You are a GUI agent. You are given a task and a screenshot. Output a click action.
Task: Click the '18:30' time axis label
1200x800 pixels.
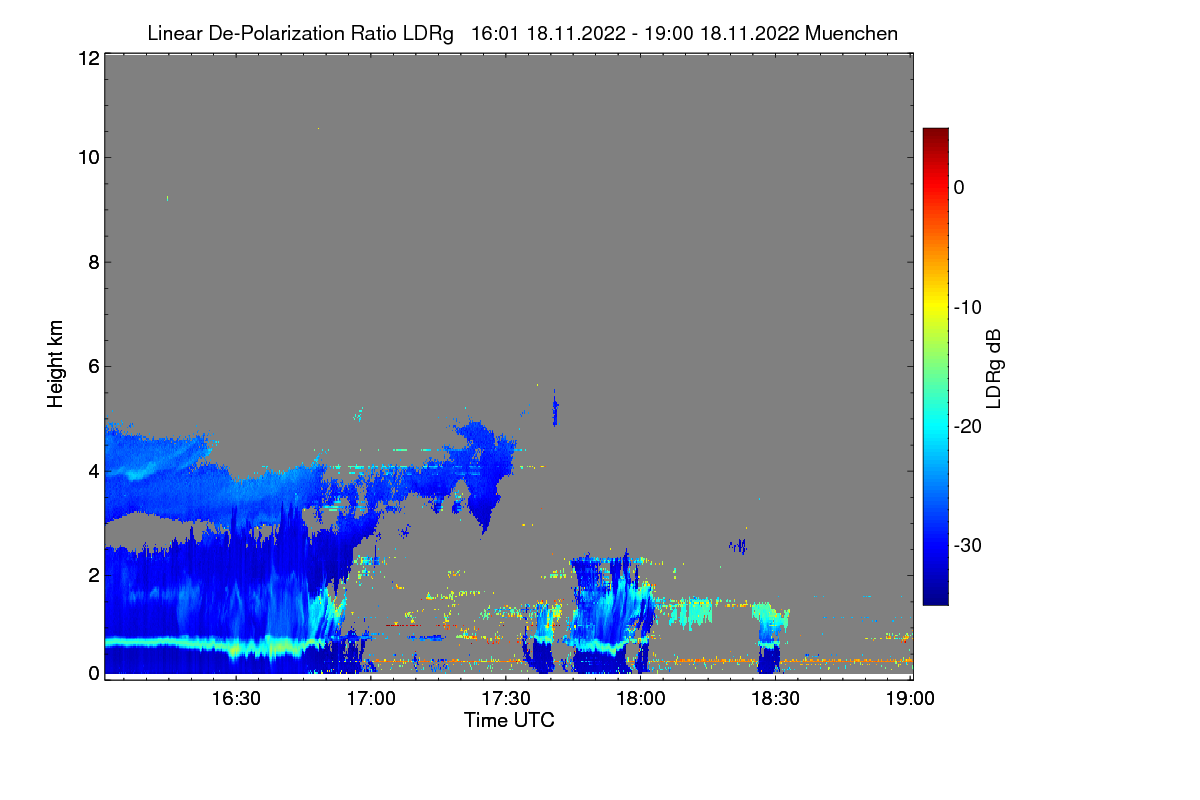pos(776,698)
